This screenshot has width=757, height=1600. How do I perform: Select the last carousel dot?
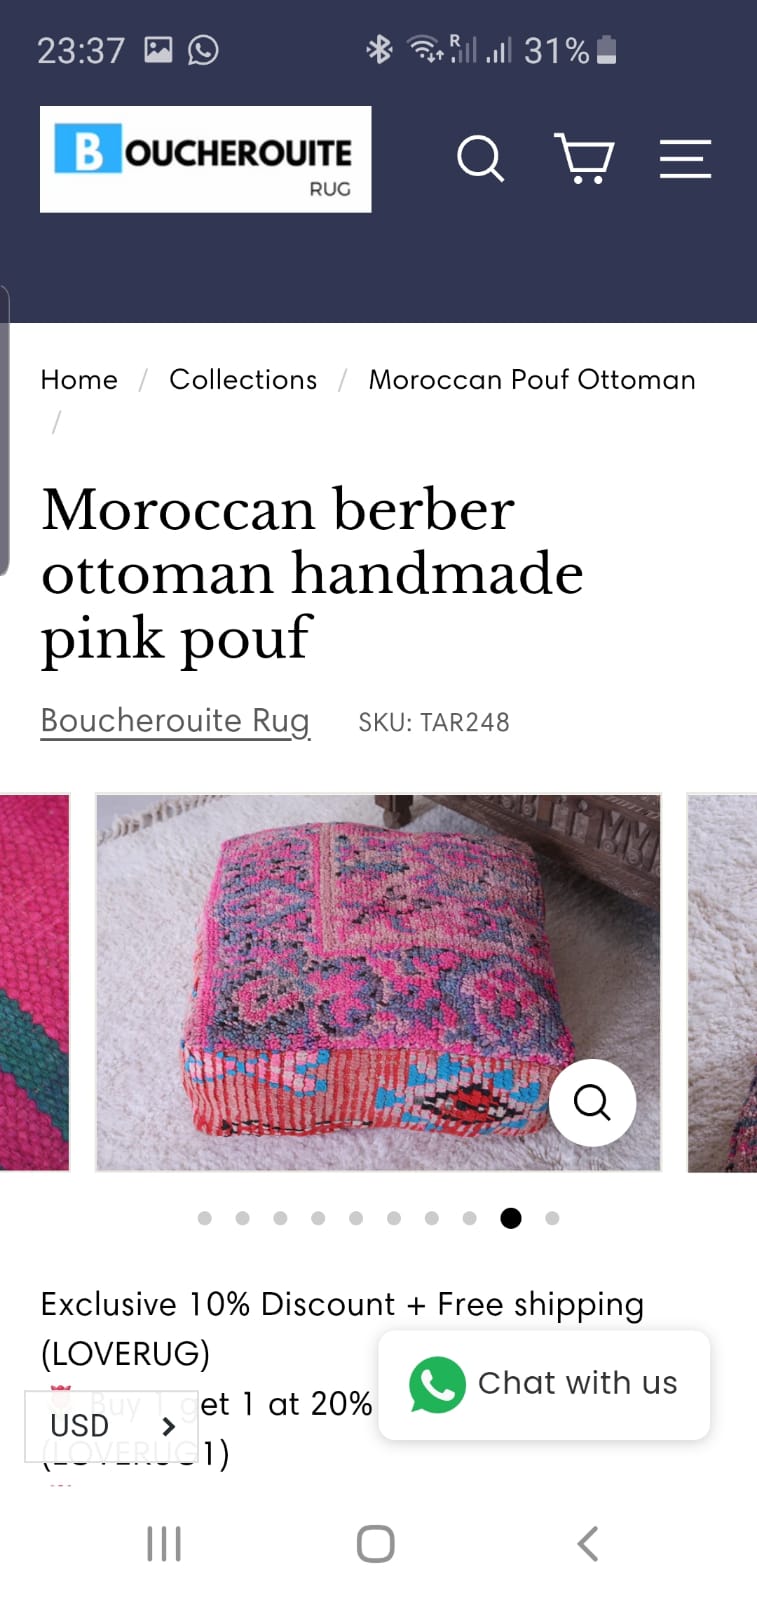tap(552, 1218)
